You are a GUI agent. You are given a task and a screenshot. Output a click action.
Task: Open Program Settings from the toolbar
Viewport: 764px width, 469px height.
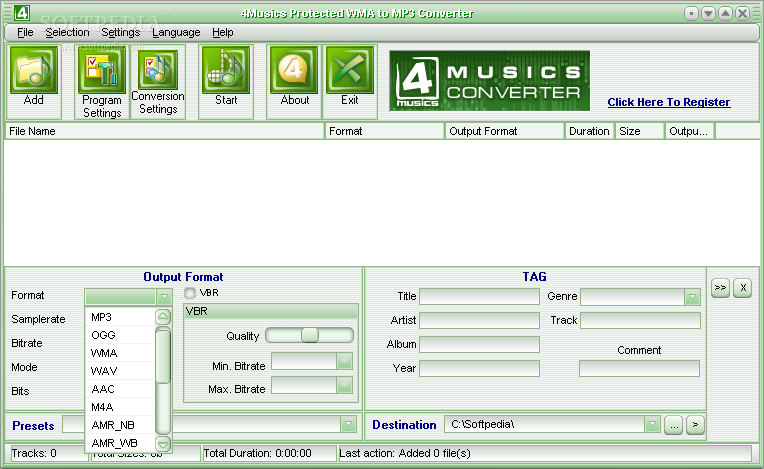[x=102, y=70]
